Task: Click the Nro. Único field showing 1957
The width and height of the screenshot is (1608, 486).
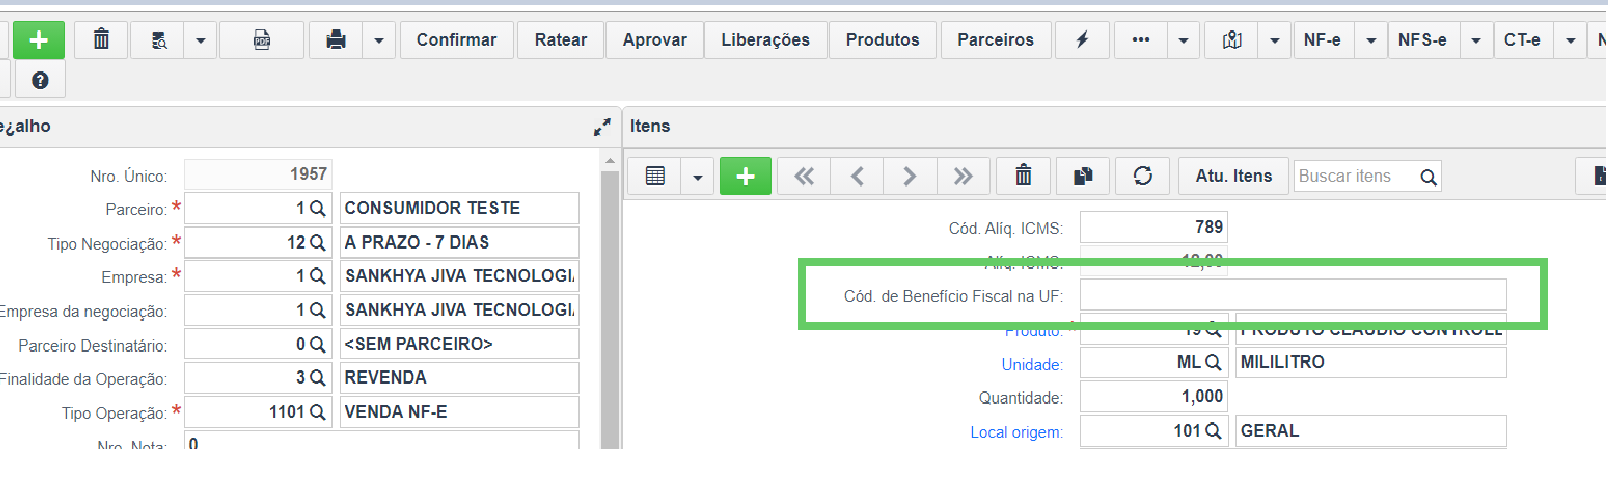Action: click(258, 174)
